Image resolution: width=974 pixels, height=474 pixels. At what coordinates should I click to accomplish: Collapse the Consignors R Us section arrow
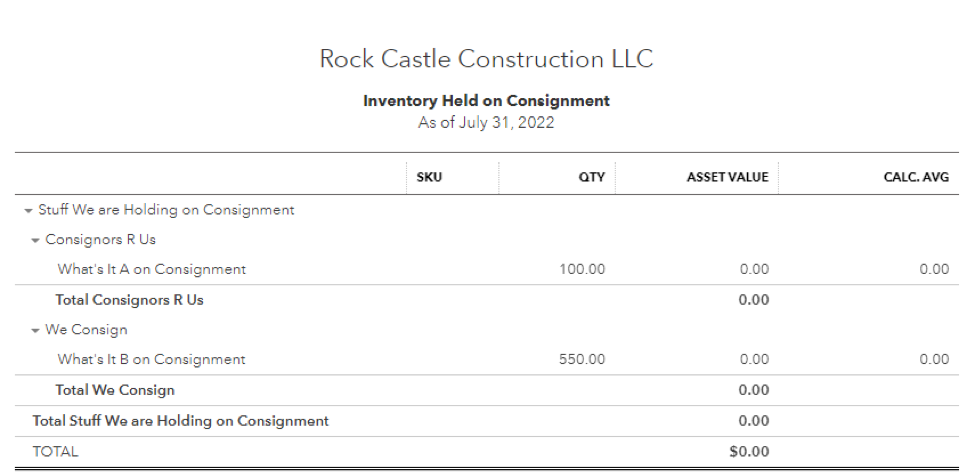coord(36,241)
